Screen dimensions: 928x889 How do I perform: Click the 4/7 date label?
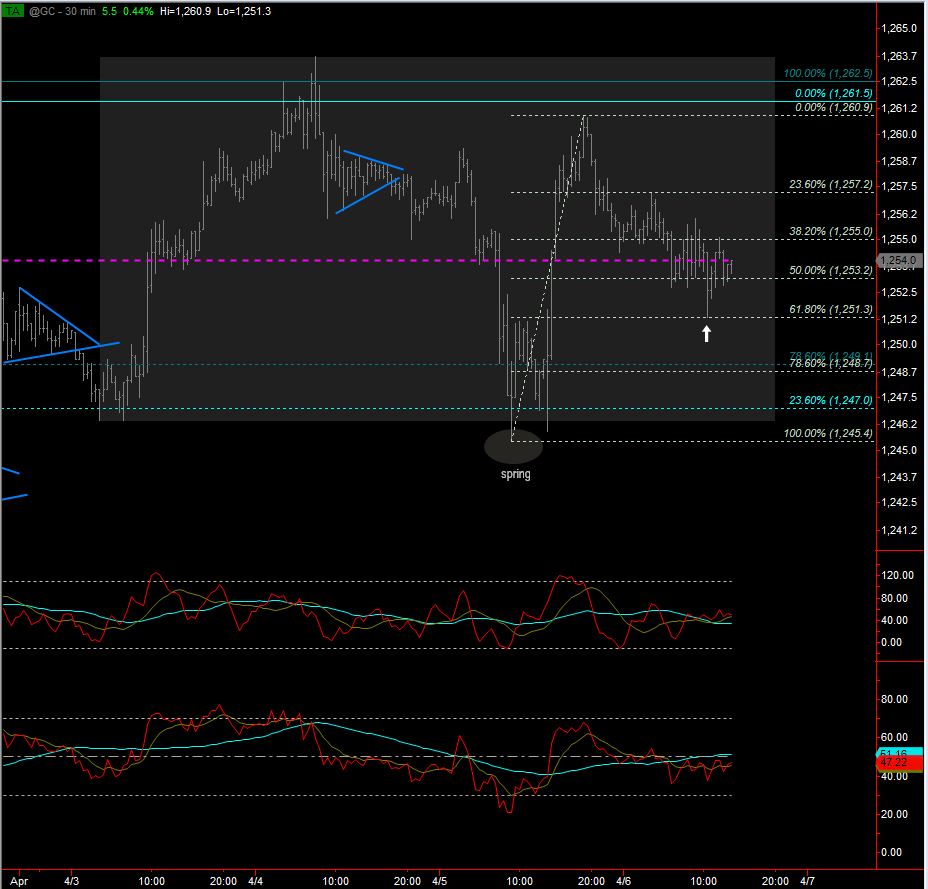click(807, 881)
